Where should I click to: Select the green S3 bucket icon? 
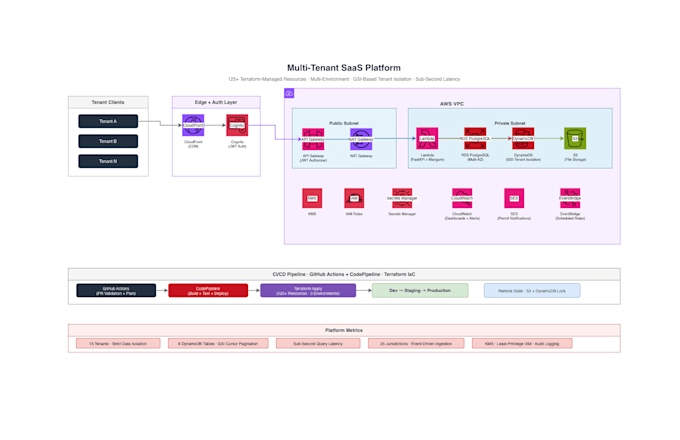coord(575,138)
